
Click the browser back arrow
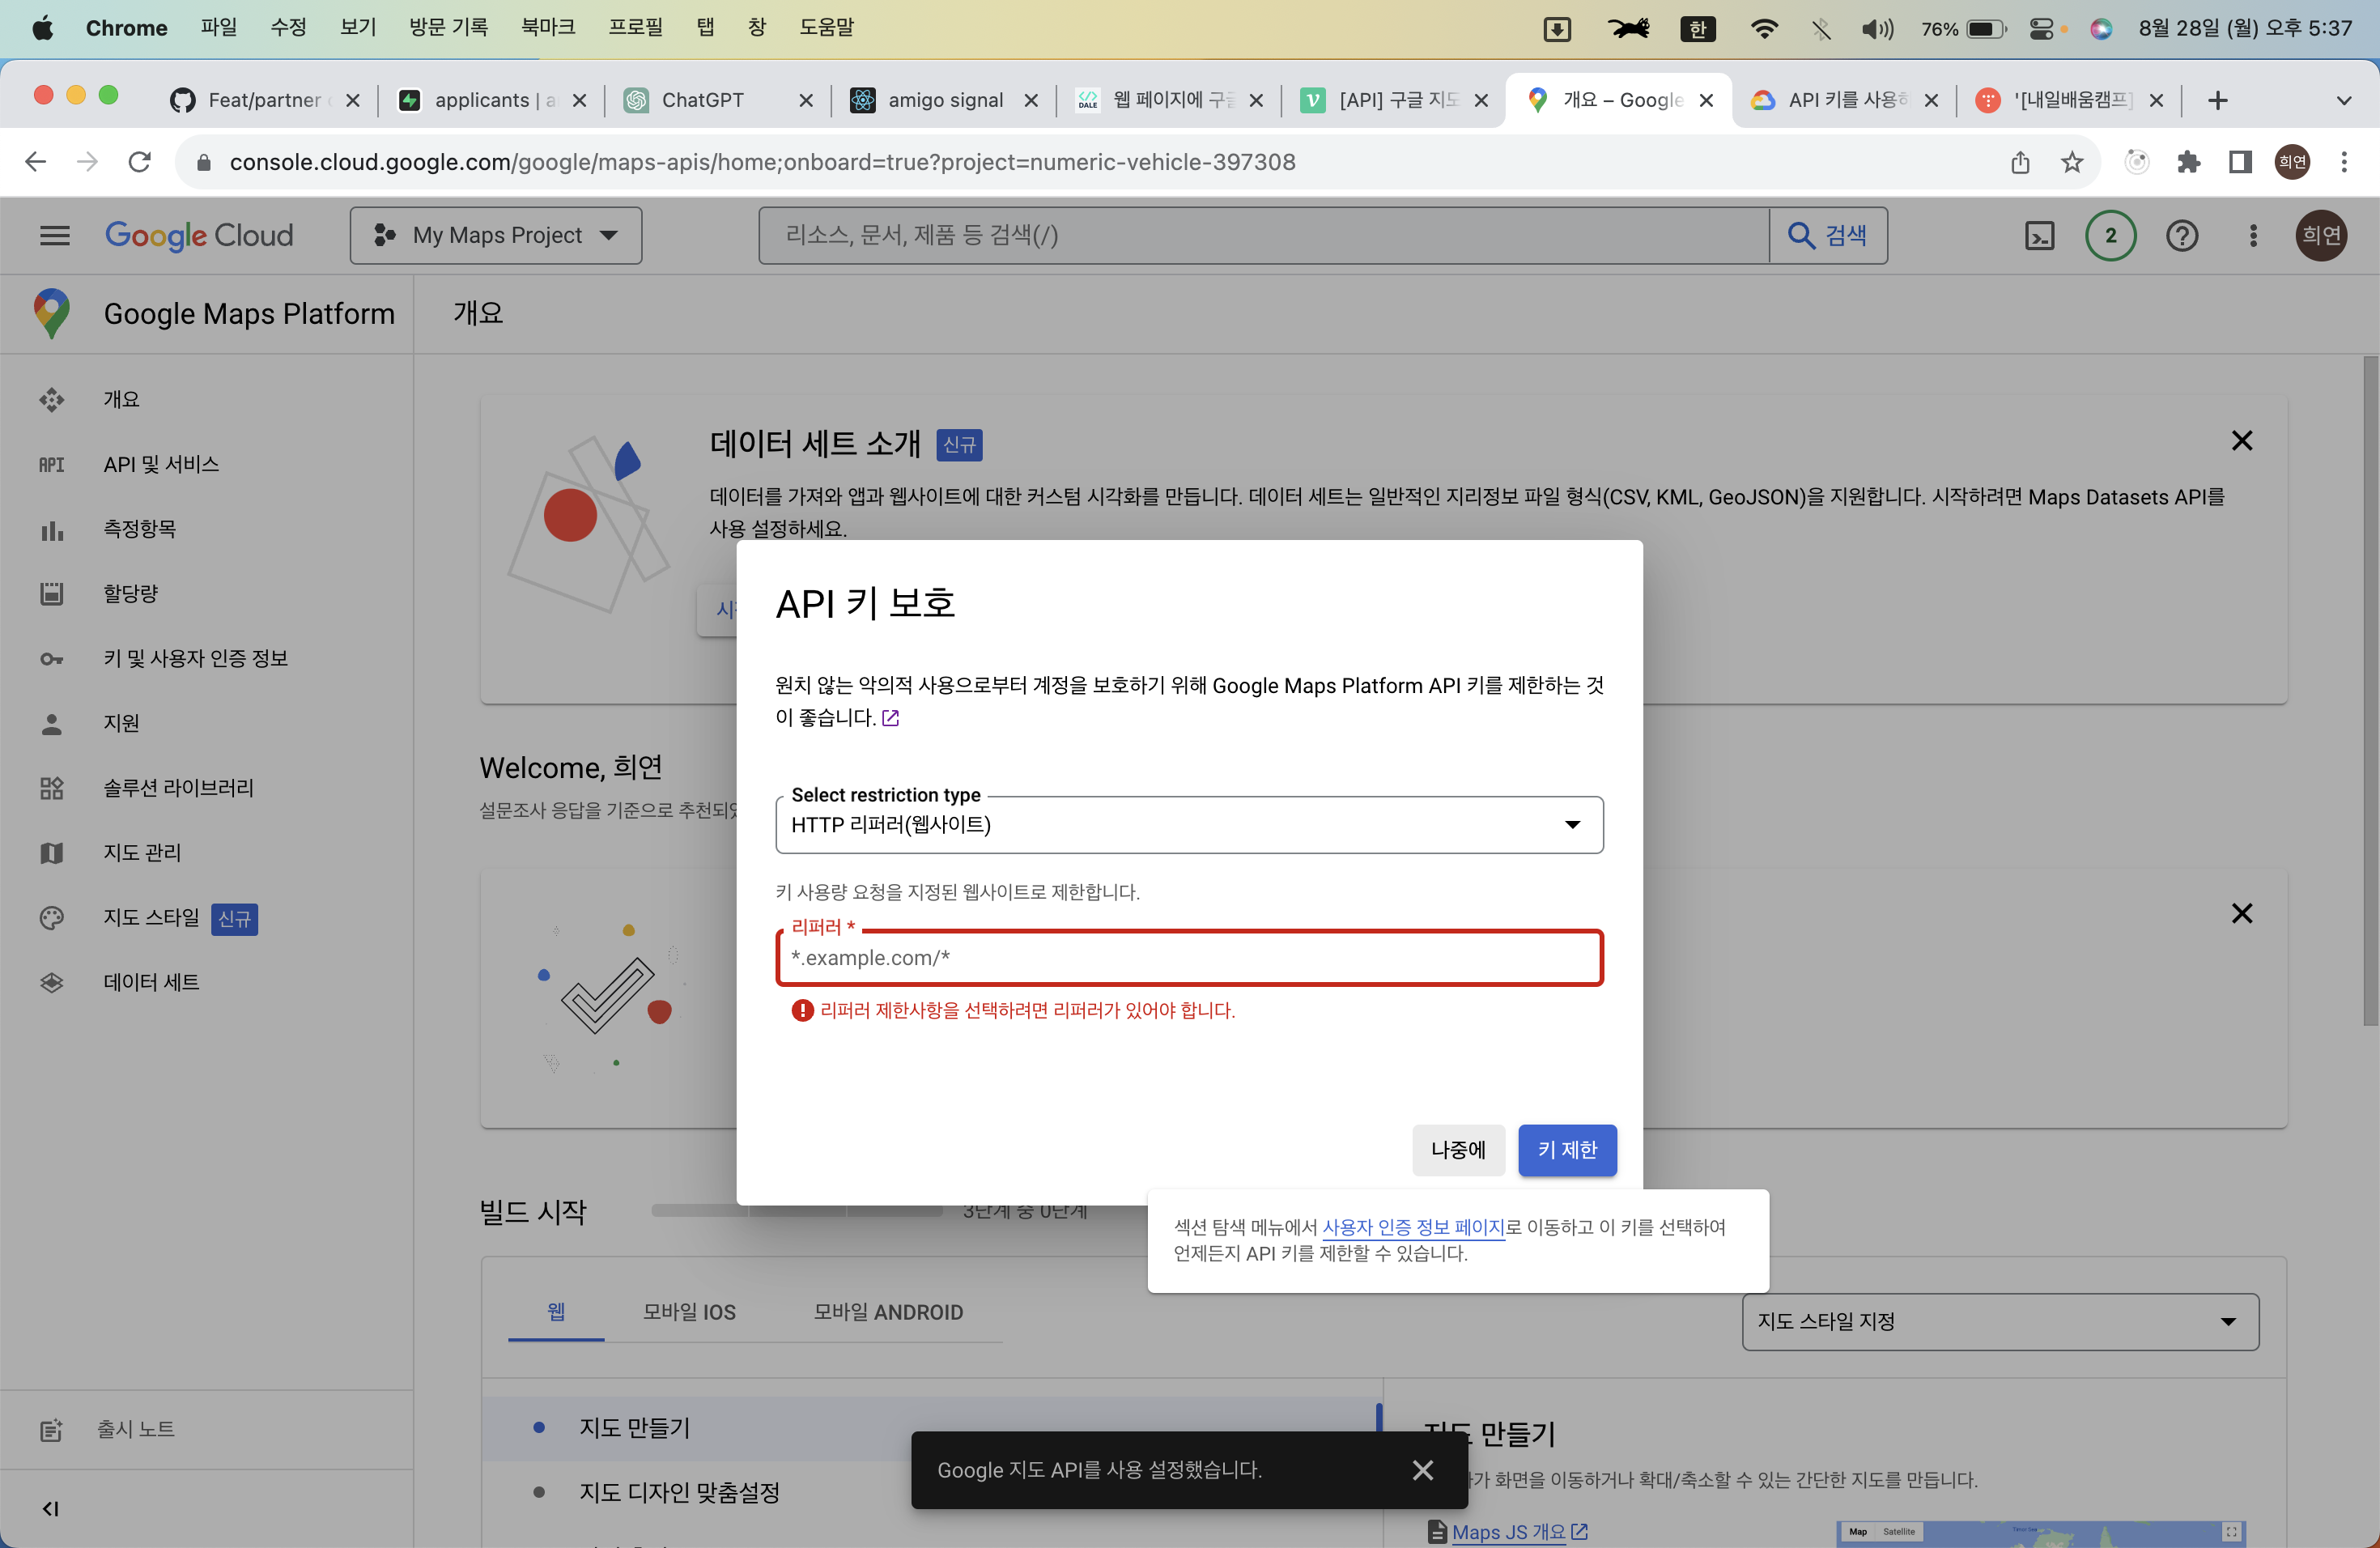[x=35, y=162]
